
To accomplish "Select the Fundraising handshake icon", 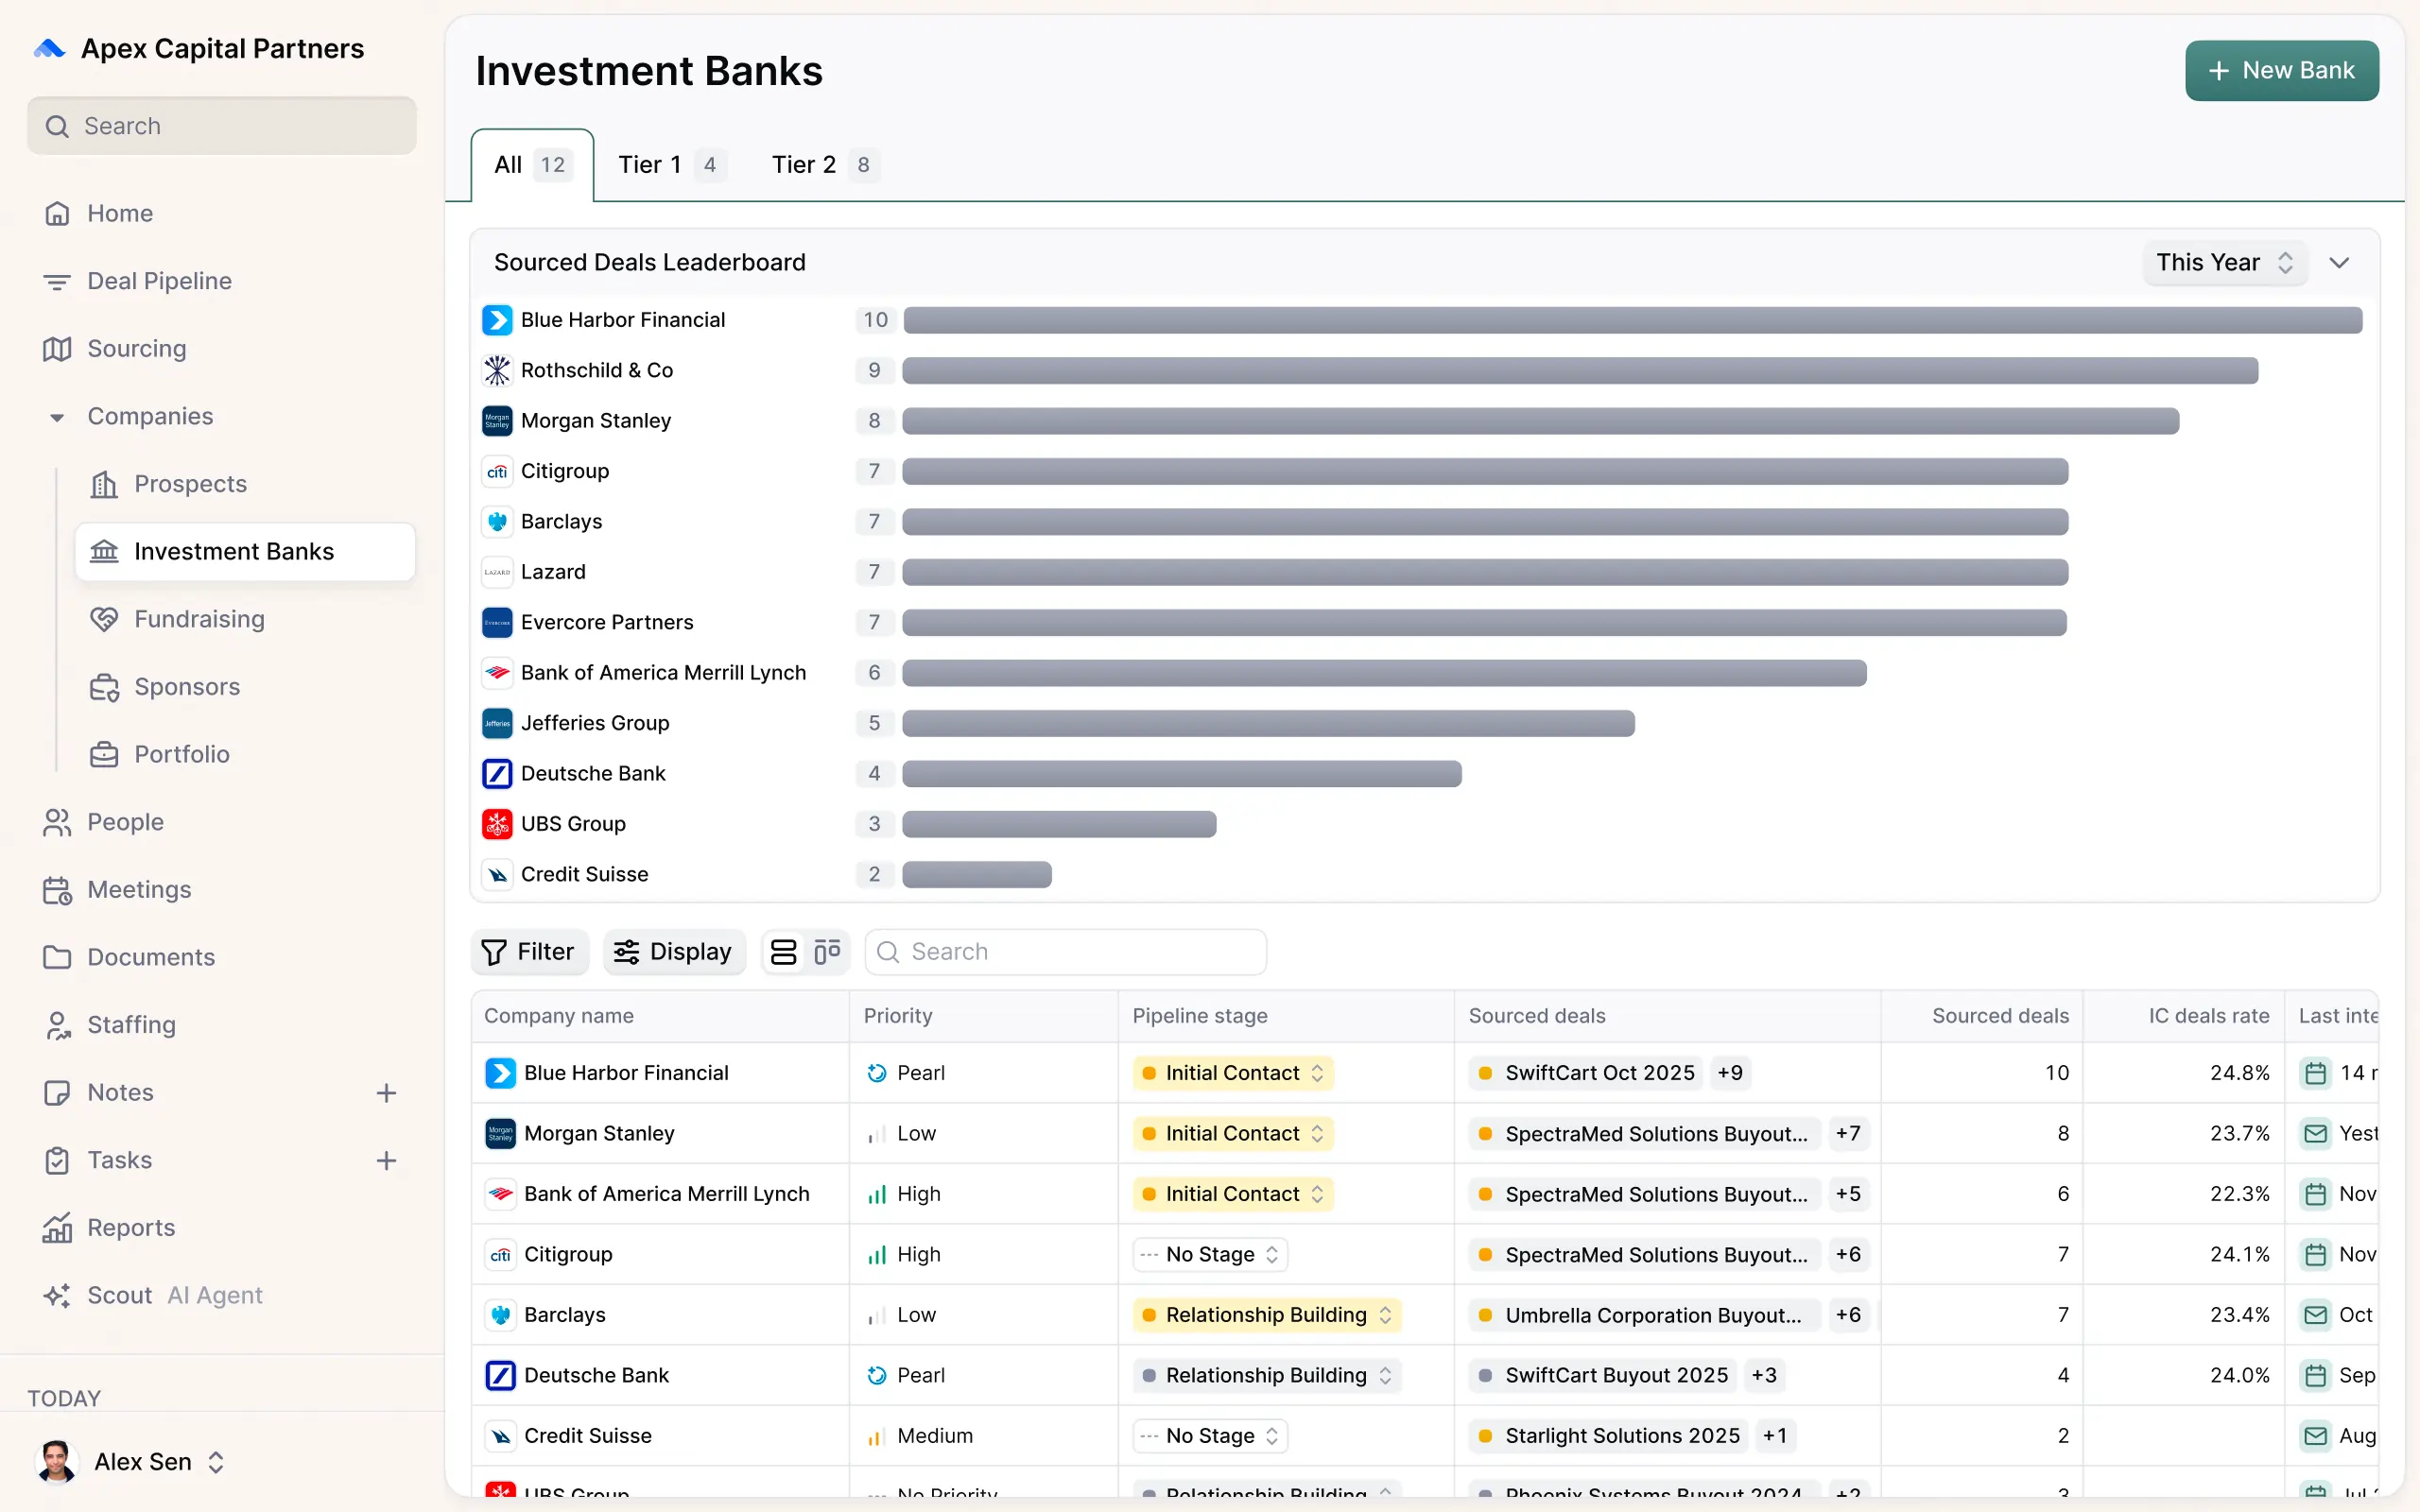I will click(104, 619).
